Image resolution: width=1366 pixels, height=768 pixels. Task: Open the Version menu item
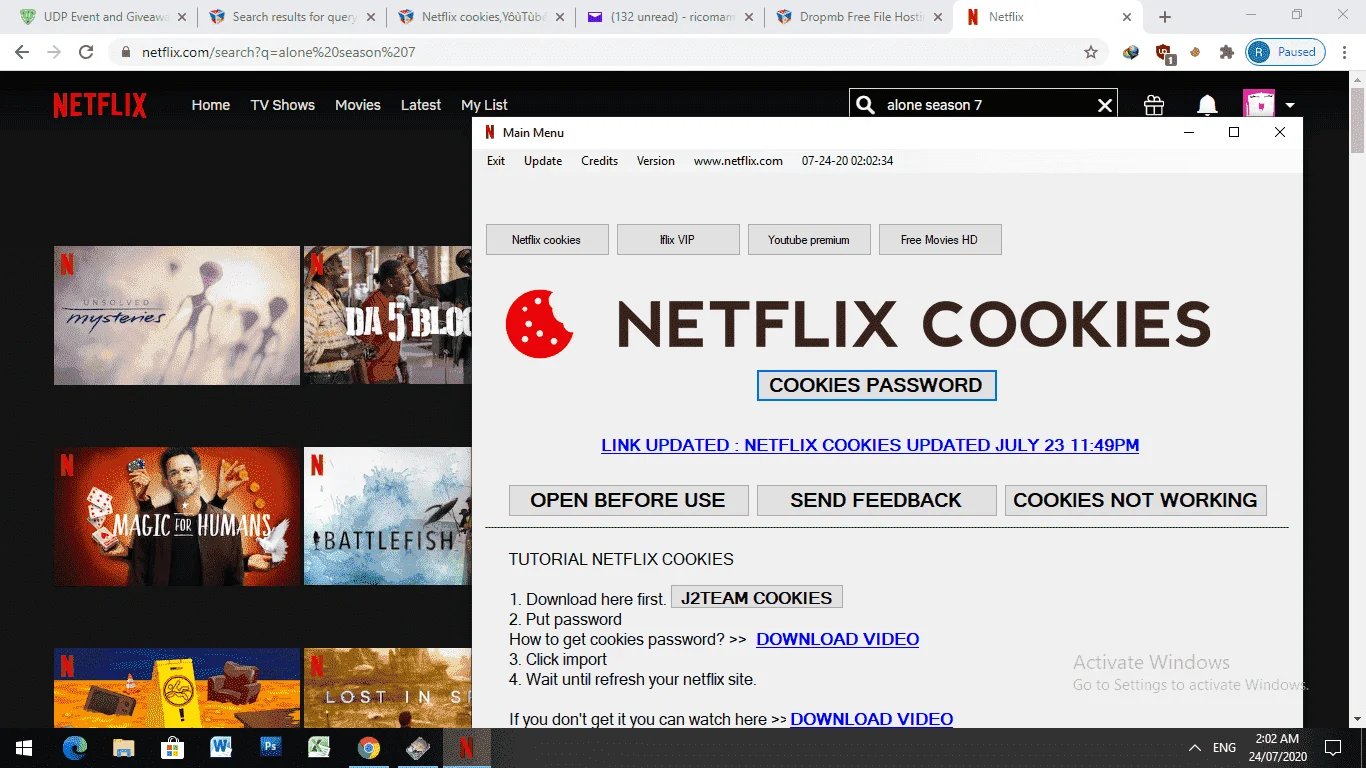(x=656, y=161)
